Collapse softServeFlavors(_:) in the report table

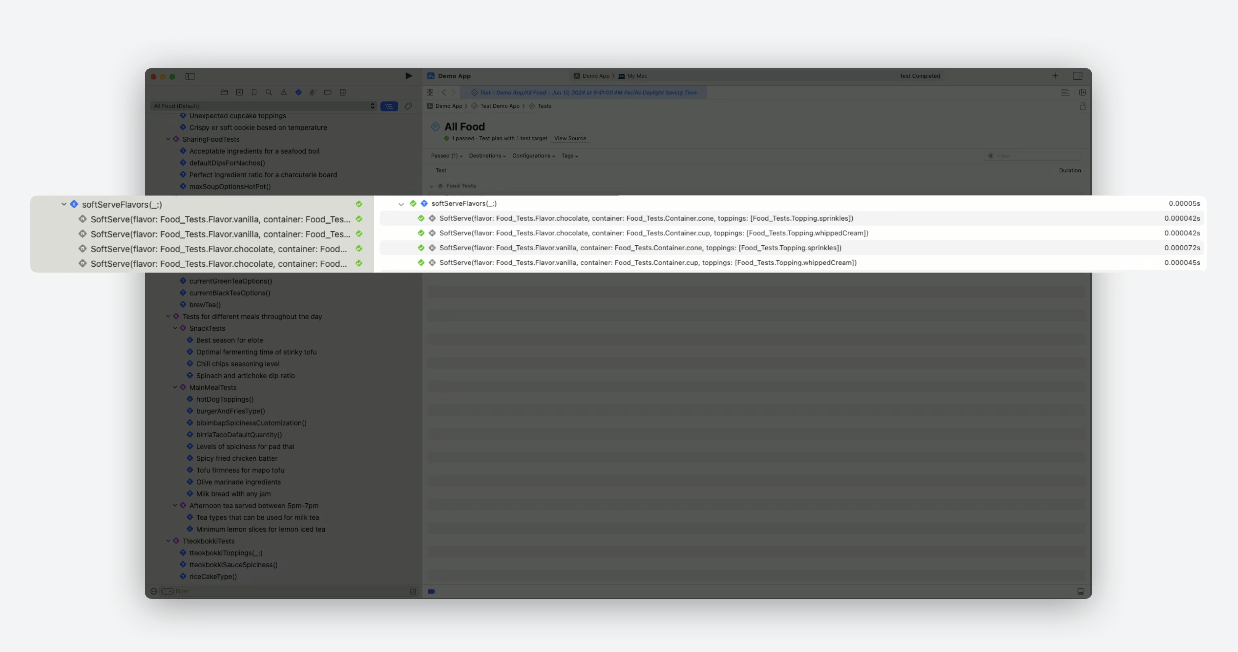(401, 203)
